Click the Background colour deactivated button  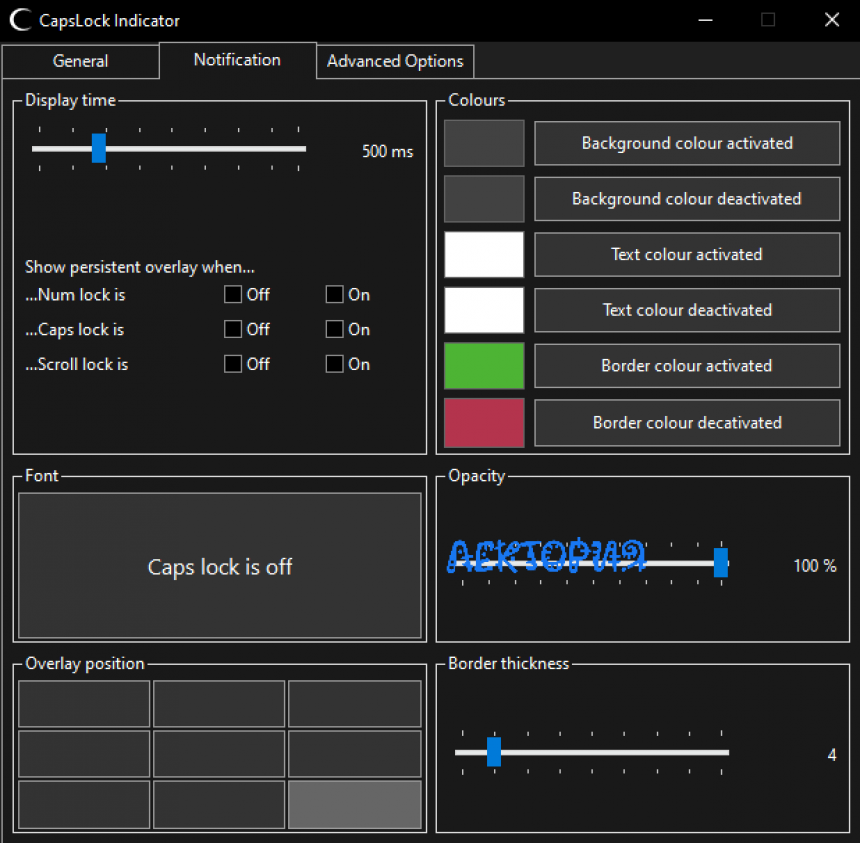point(687,199)
